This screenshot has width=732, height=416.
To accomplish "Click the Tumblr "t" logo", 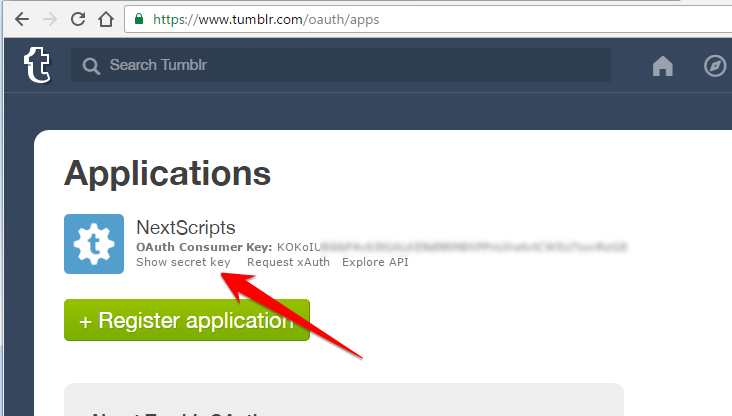I will point(37,65).
